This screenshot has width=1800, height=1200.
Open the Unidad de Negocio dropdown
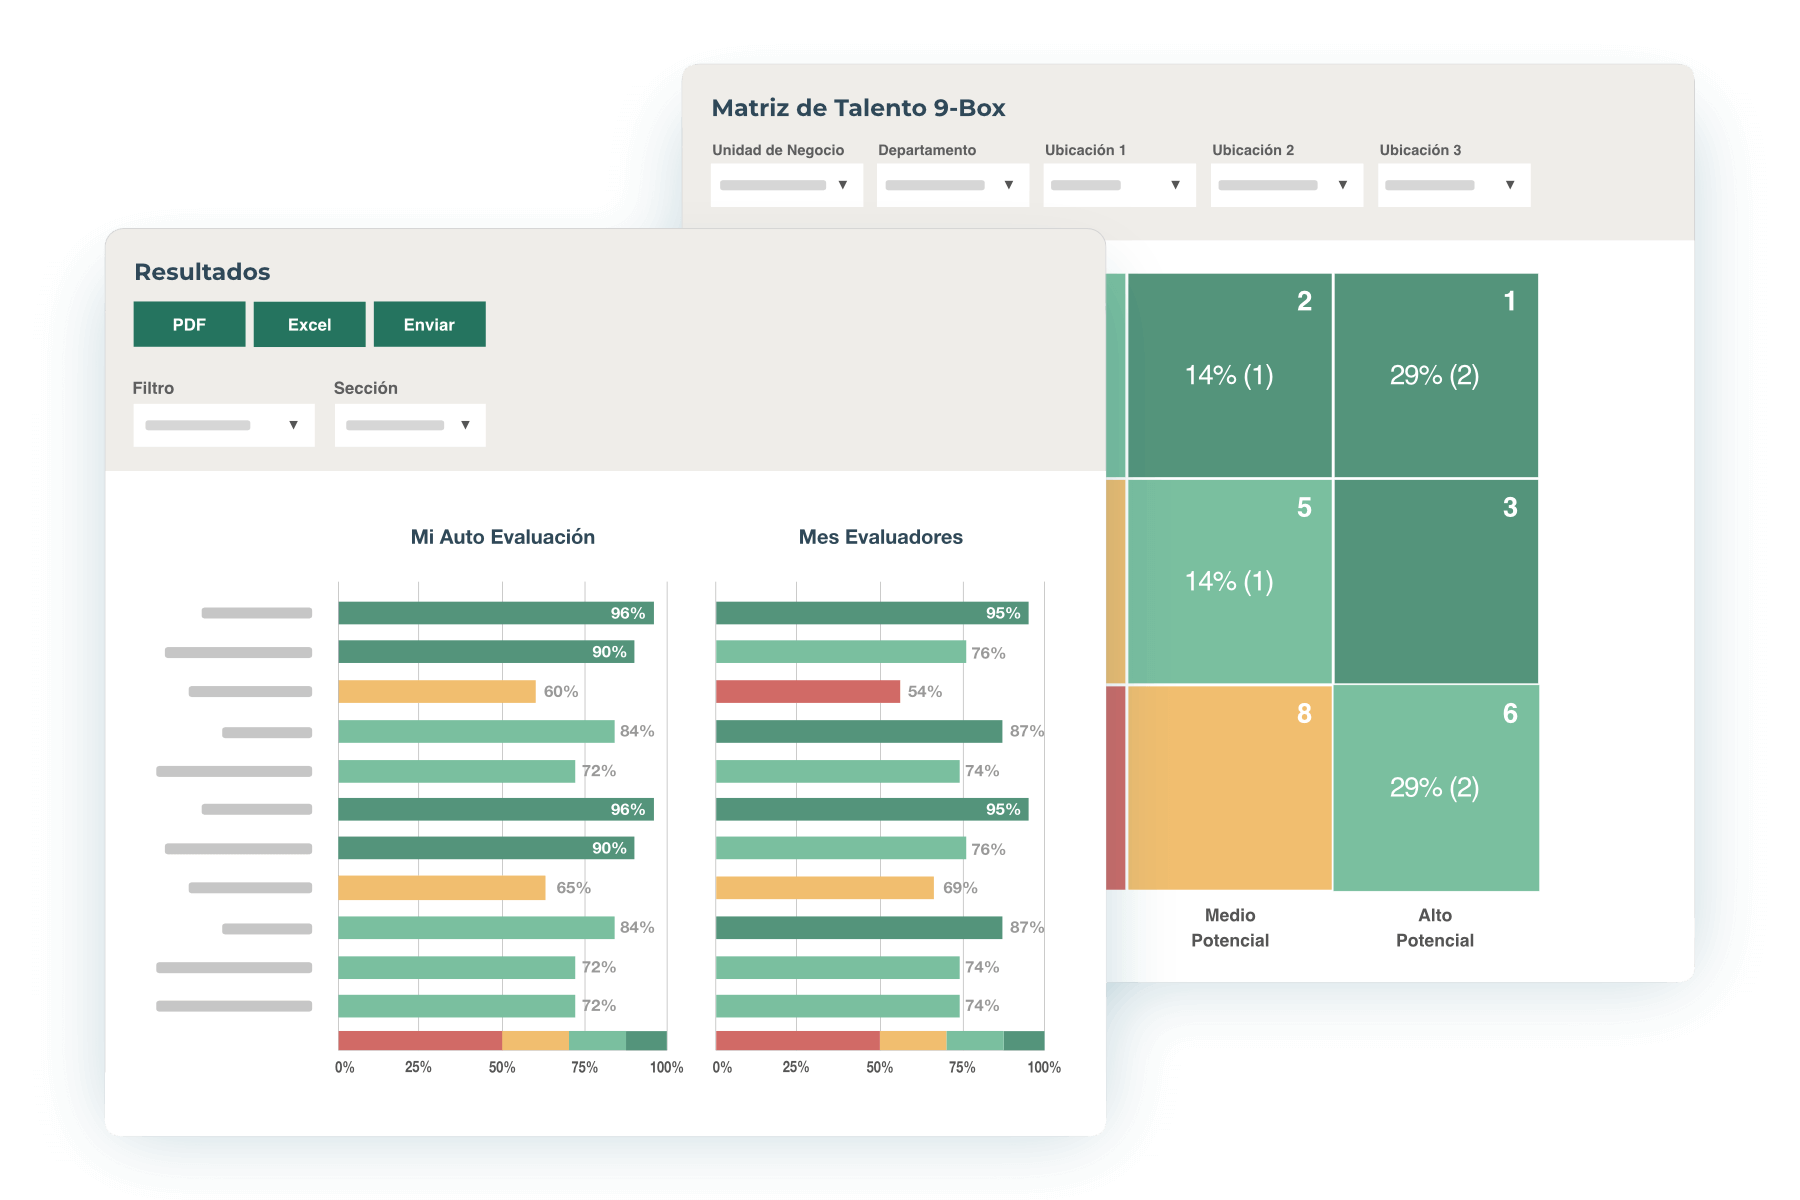click(x=786, y=185)
